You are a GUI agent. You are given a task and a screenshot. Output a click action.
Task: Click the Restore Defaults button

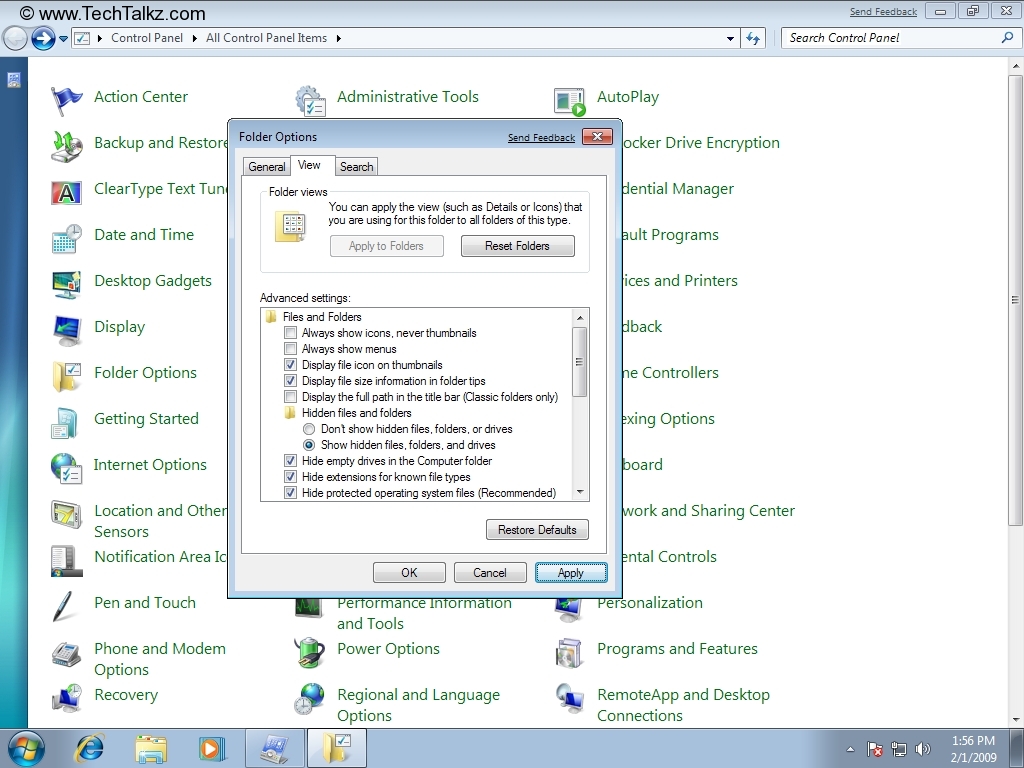(x=537, y=530)
